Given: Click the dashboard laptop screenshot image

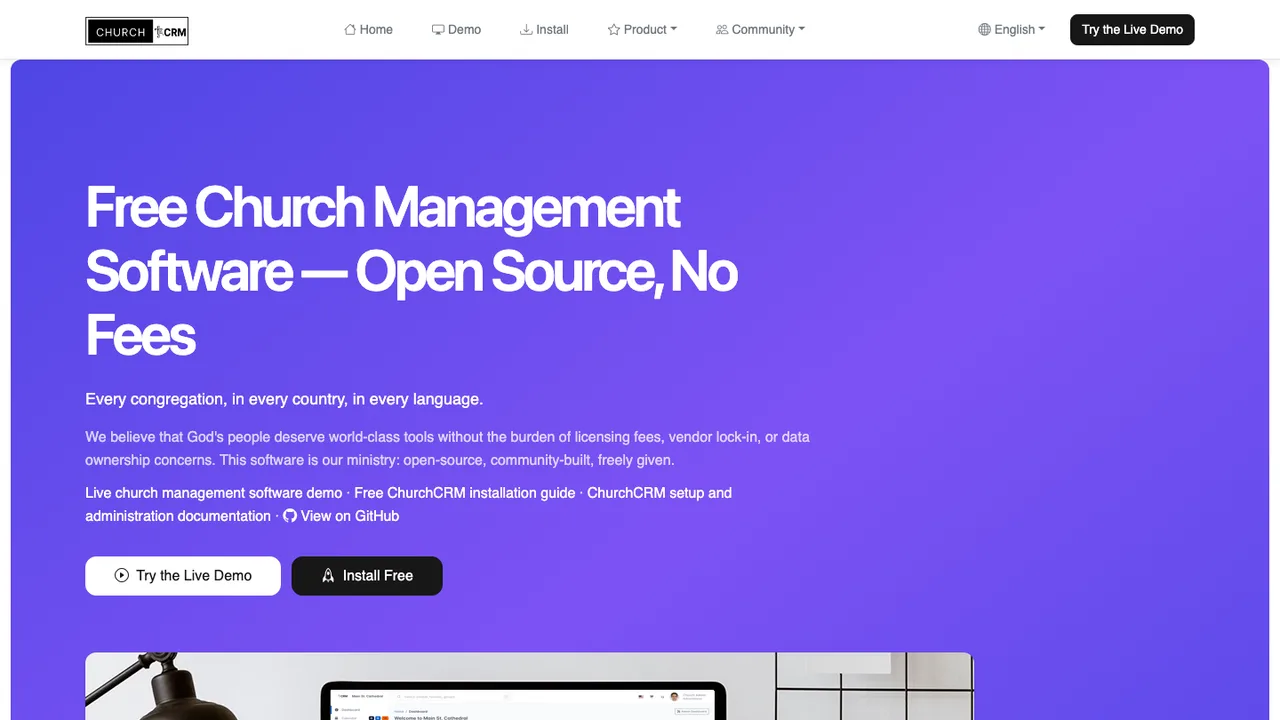Looking at the screenshot, I should 529,686.
